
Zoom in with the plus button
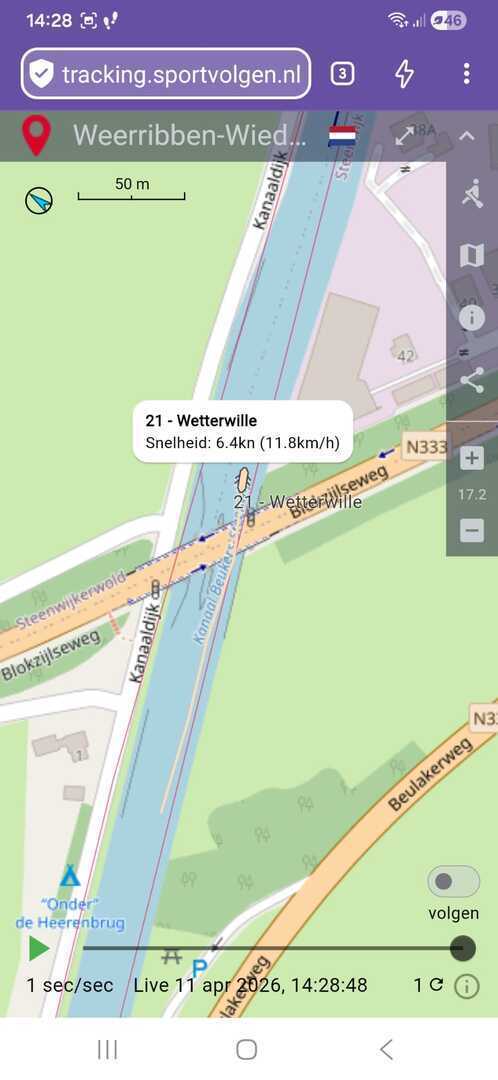(472, 458)
